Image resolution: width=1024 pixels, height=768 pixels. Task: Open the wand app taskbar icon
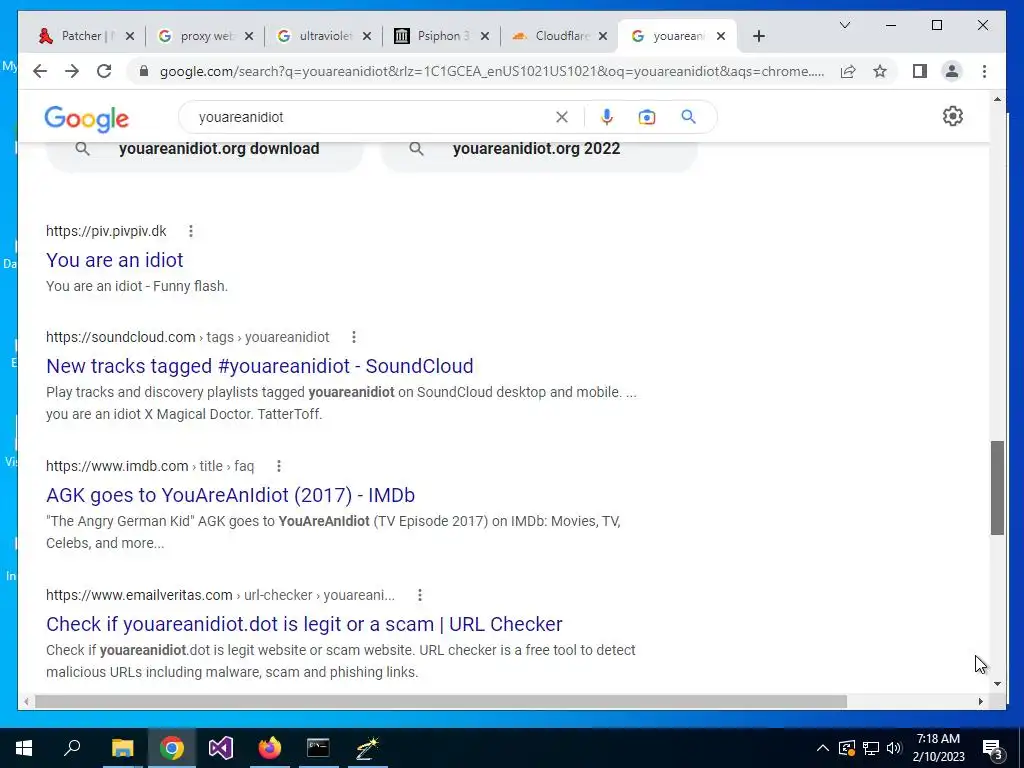(x=367, y=748)
